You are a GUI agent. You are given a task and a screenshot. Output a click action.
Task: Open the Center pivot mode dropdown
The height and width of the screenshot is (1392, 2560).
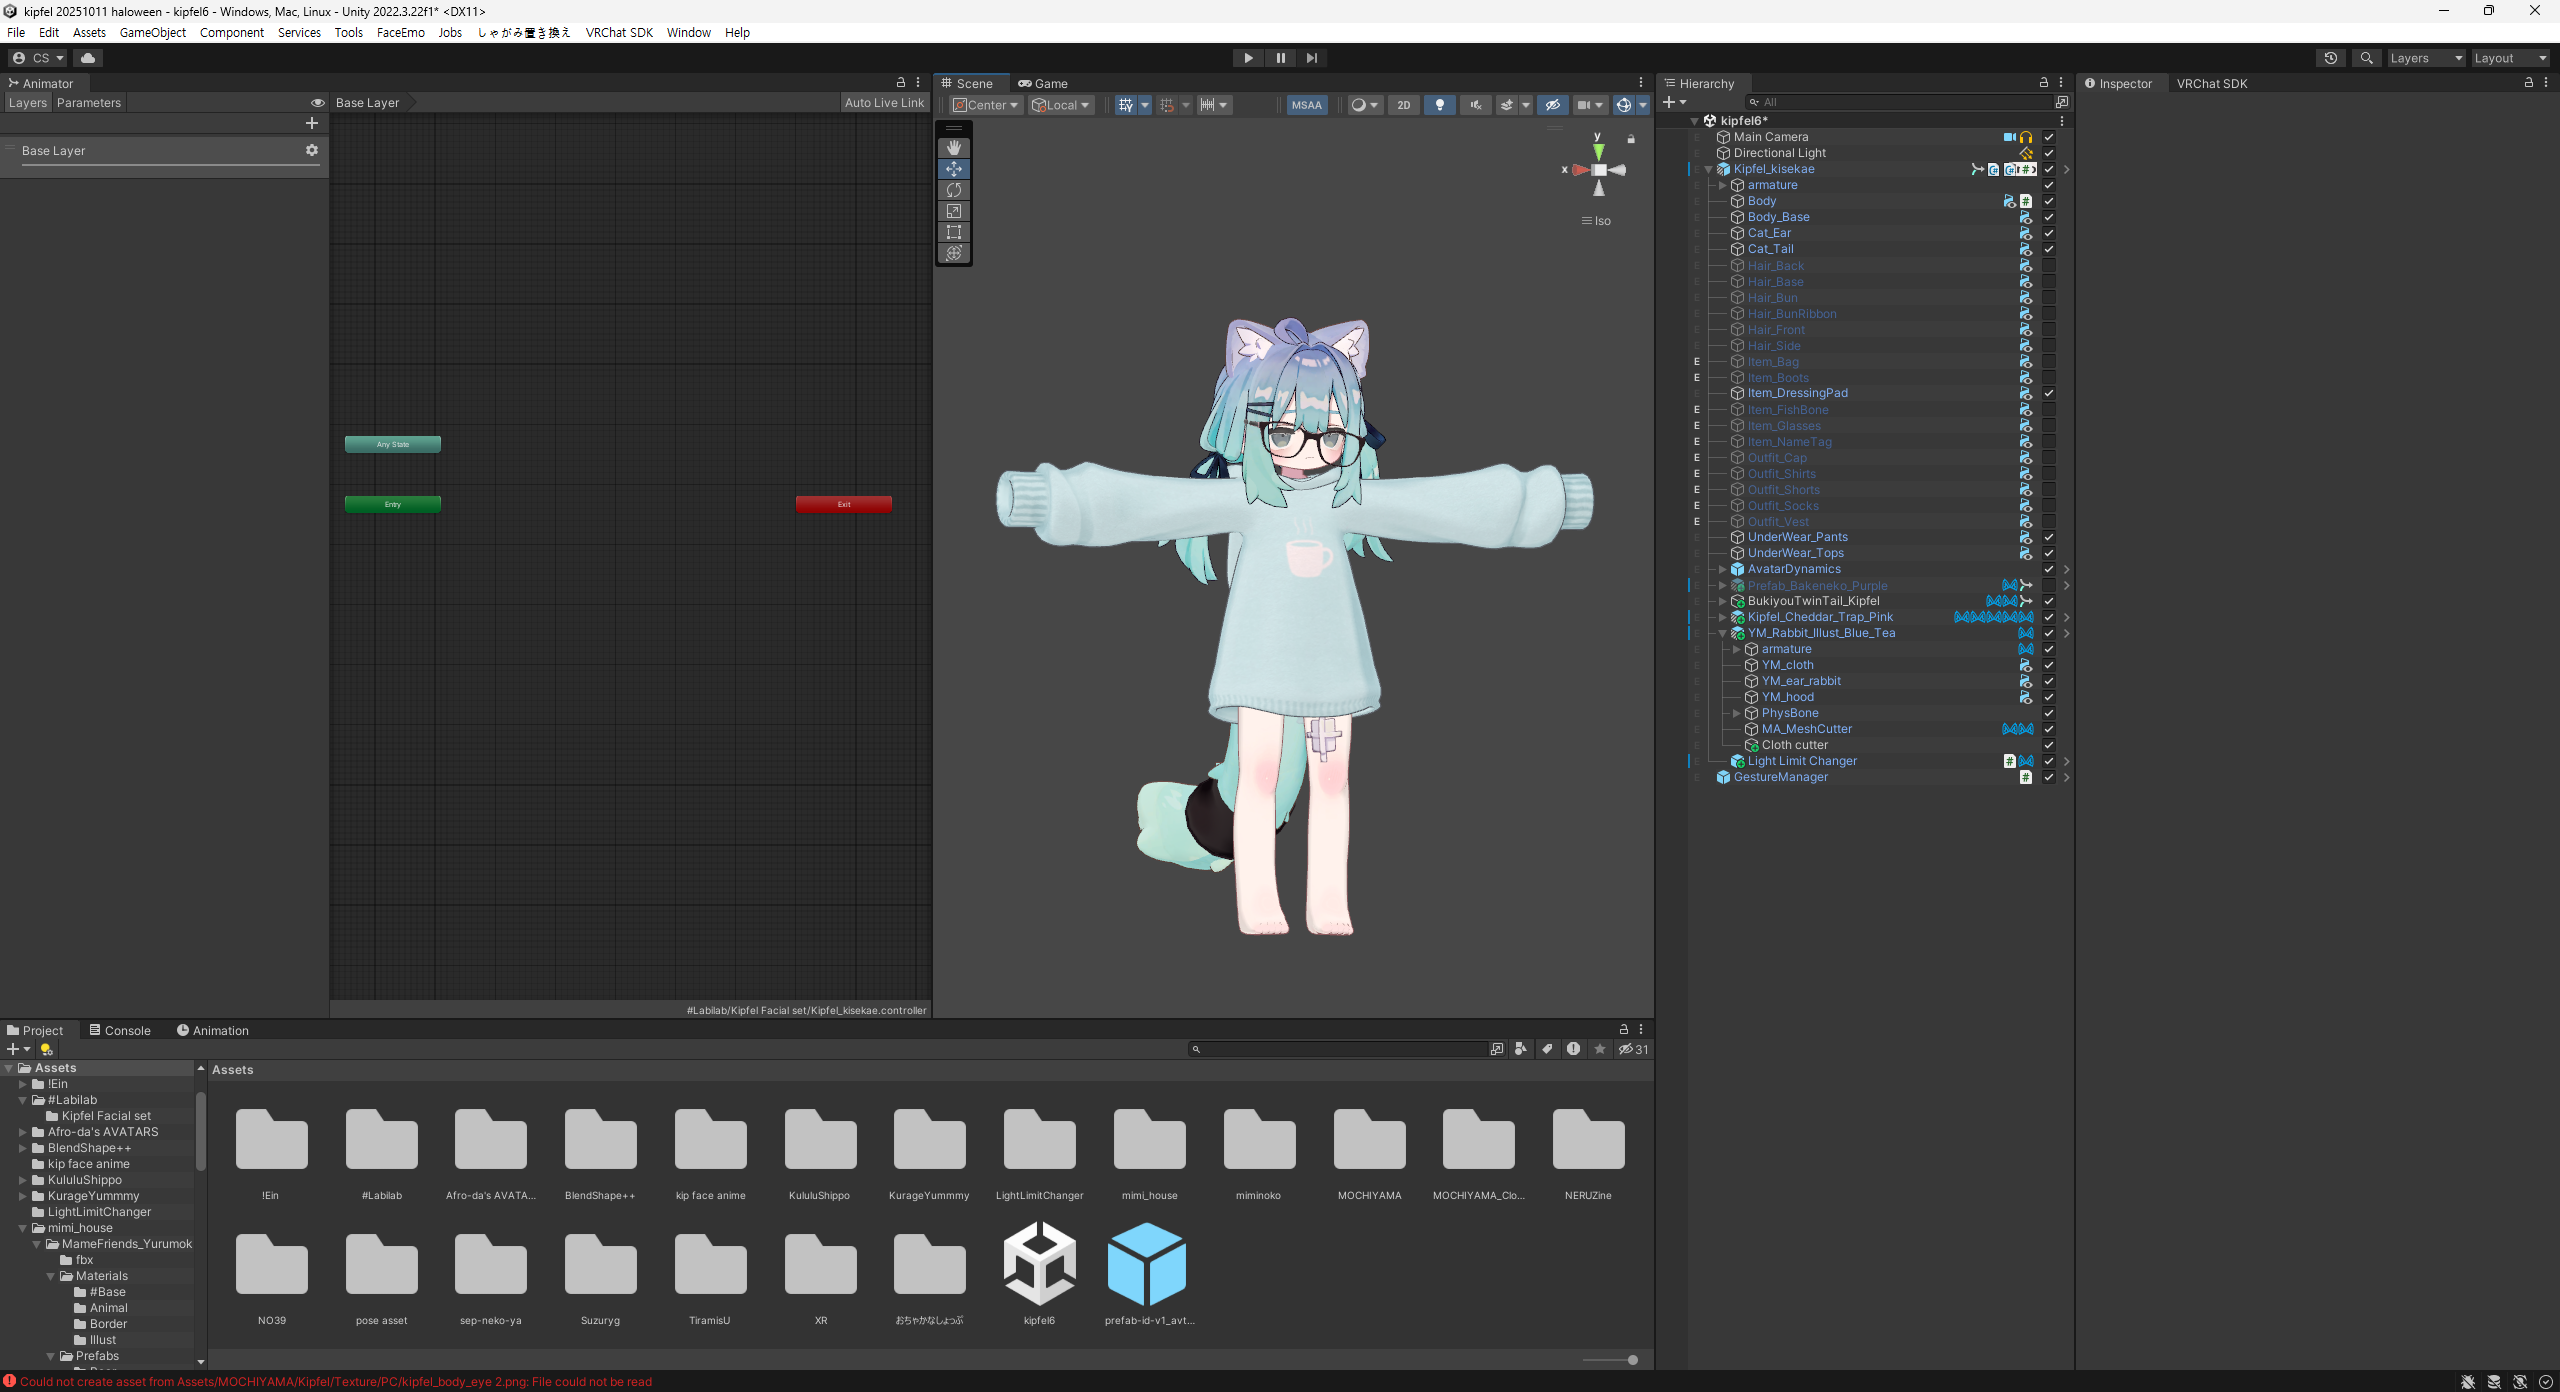[985, 105]
